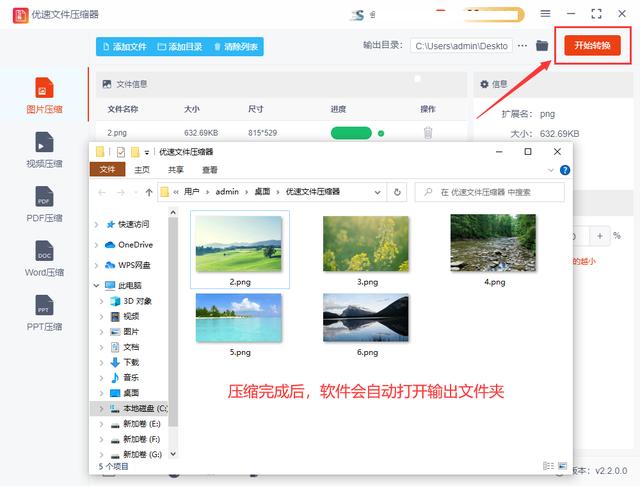
Task: Expand the Explorer ribbon with chevron
Action: click(551, 170)
